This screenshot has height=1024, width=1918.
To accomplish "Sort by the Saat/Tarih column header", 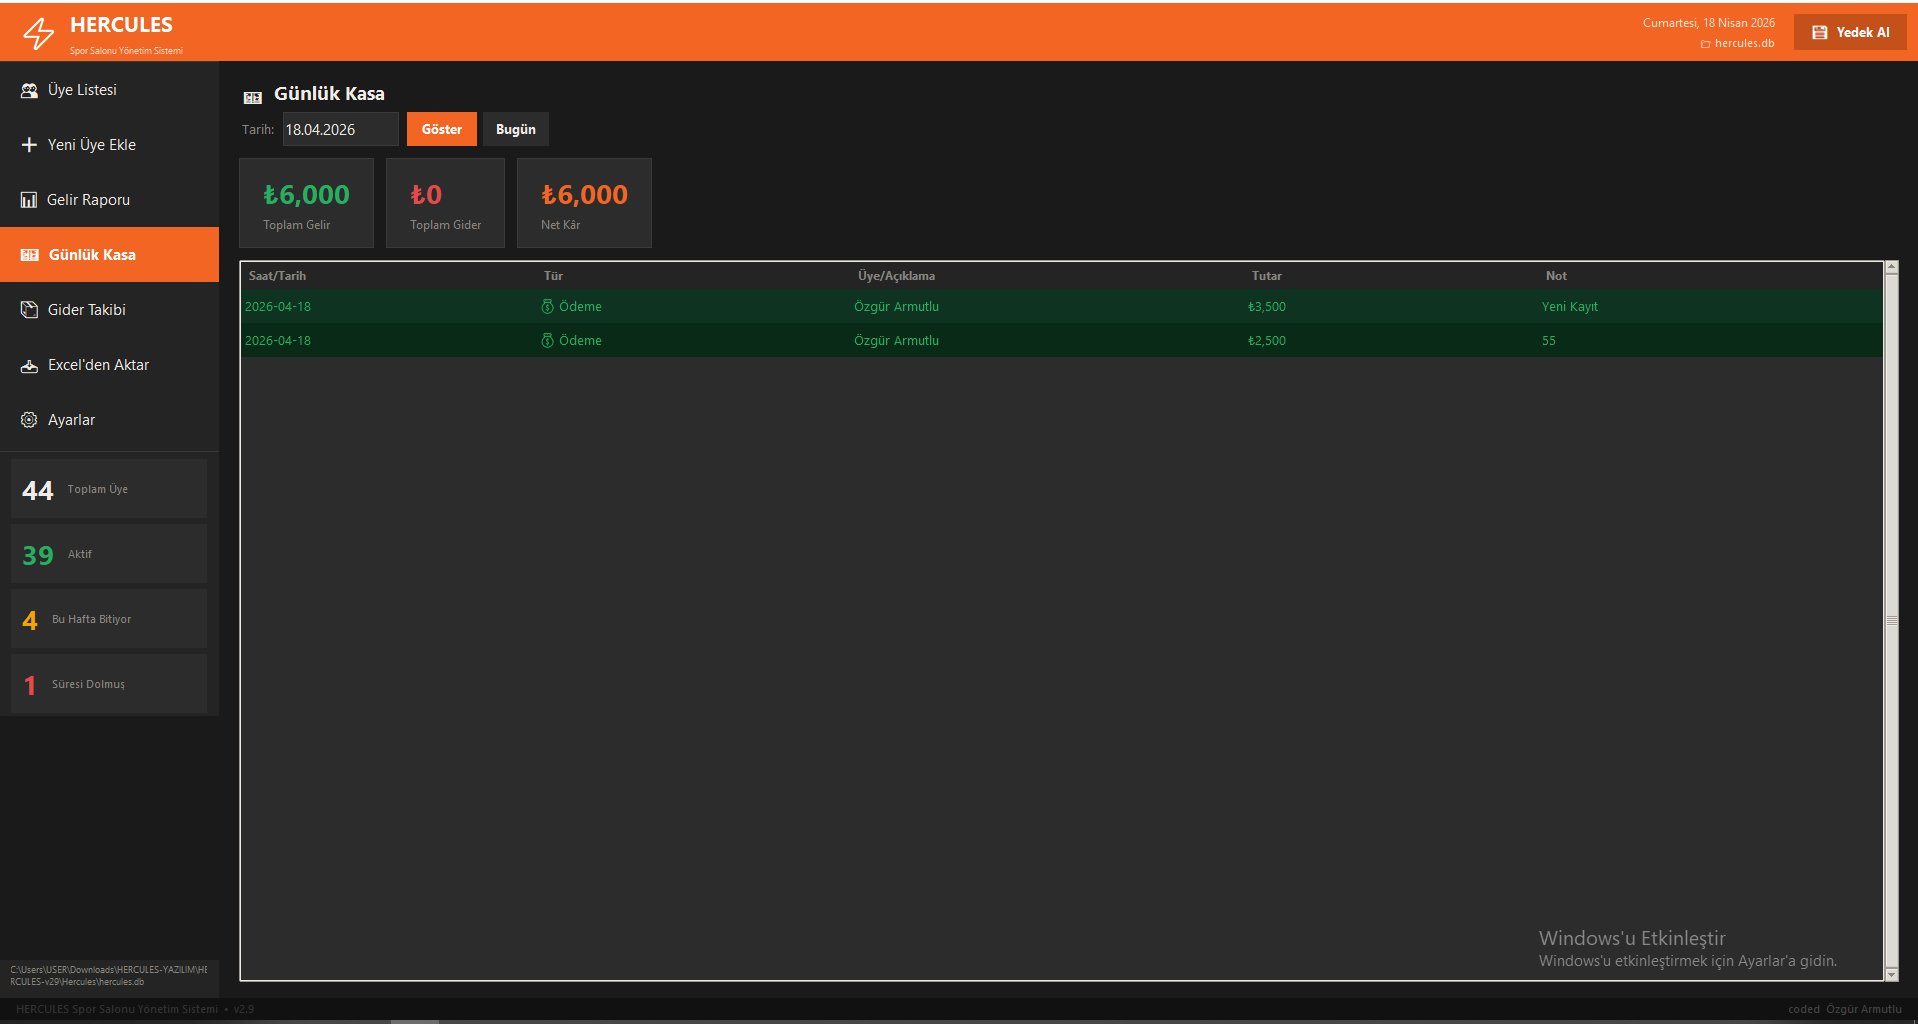I will point(277,276).
